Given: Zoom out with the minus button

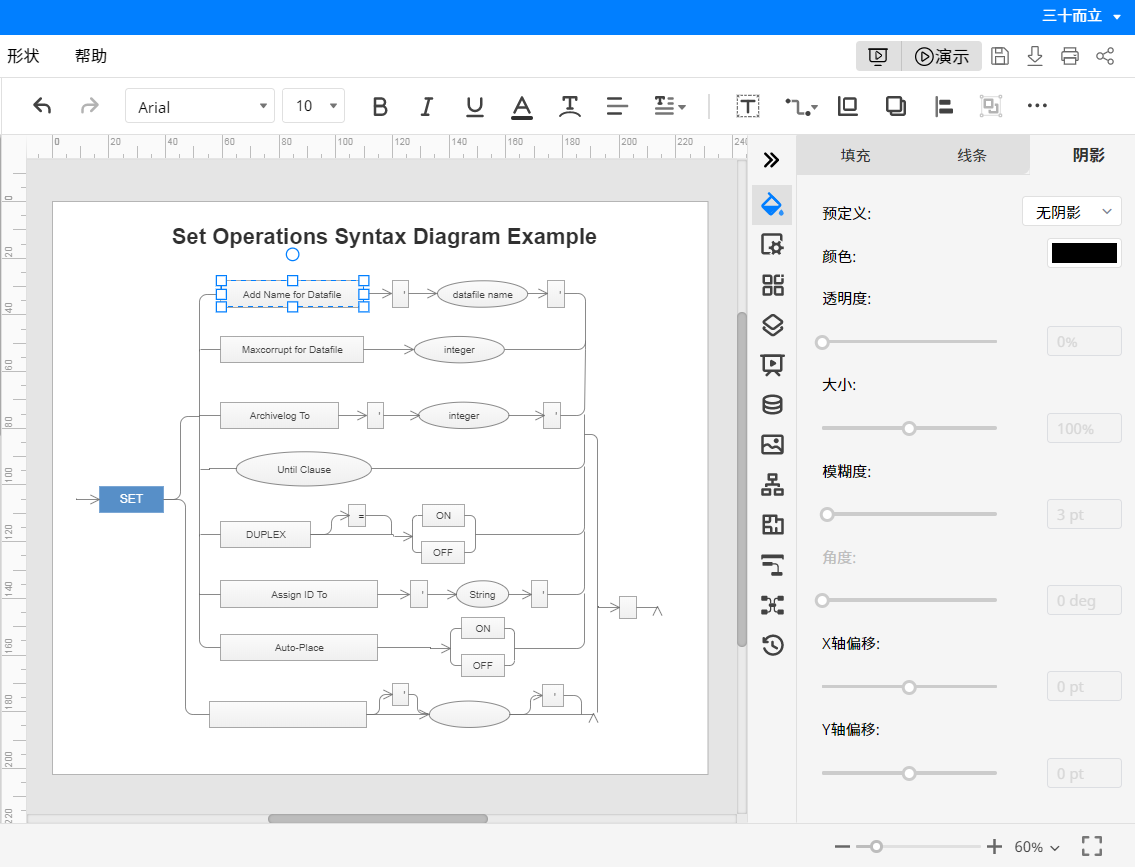Looking at the screenshot, I should tap(842, 846).
